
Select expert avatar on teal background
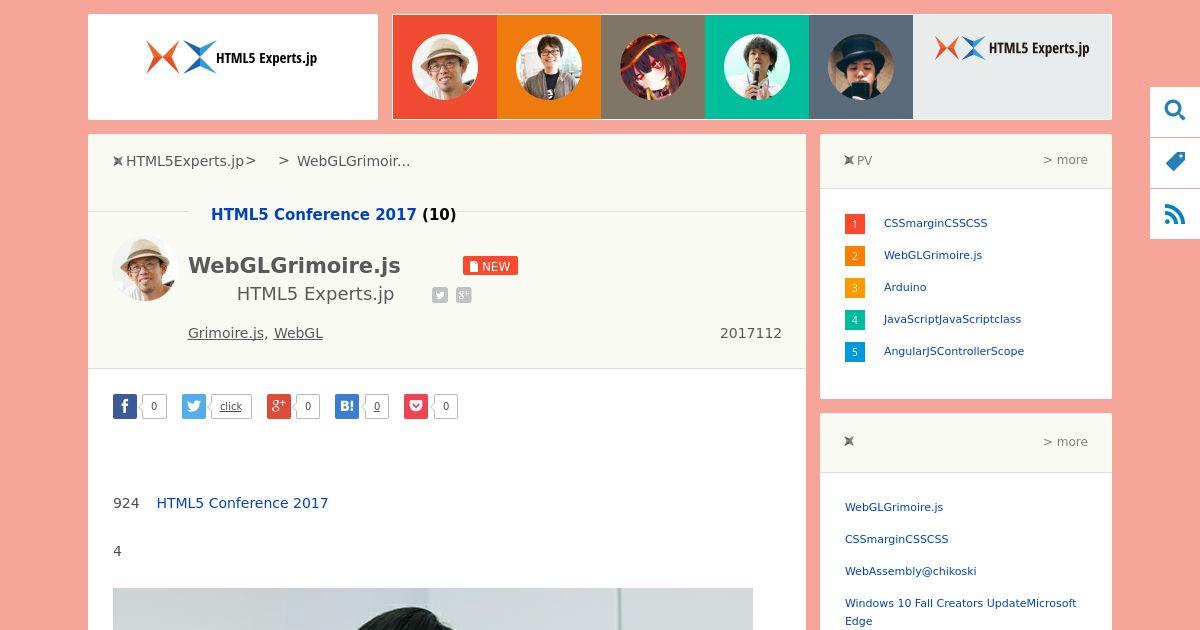point(757,67)
